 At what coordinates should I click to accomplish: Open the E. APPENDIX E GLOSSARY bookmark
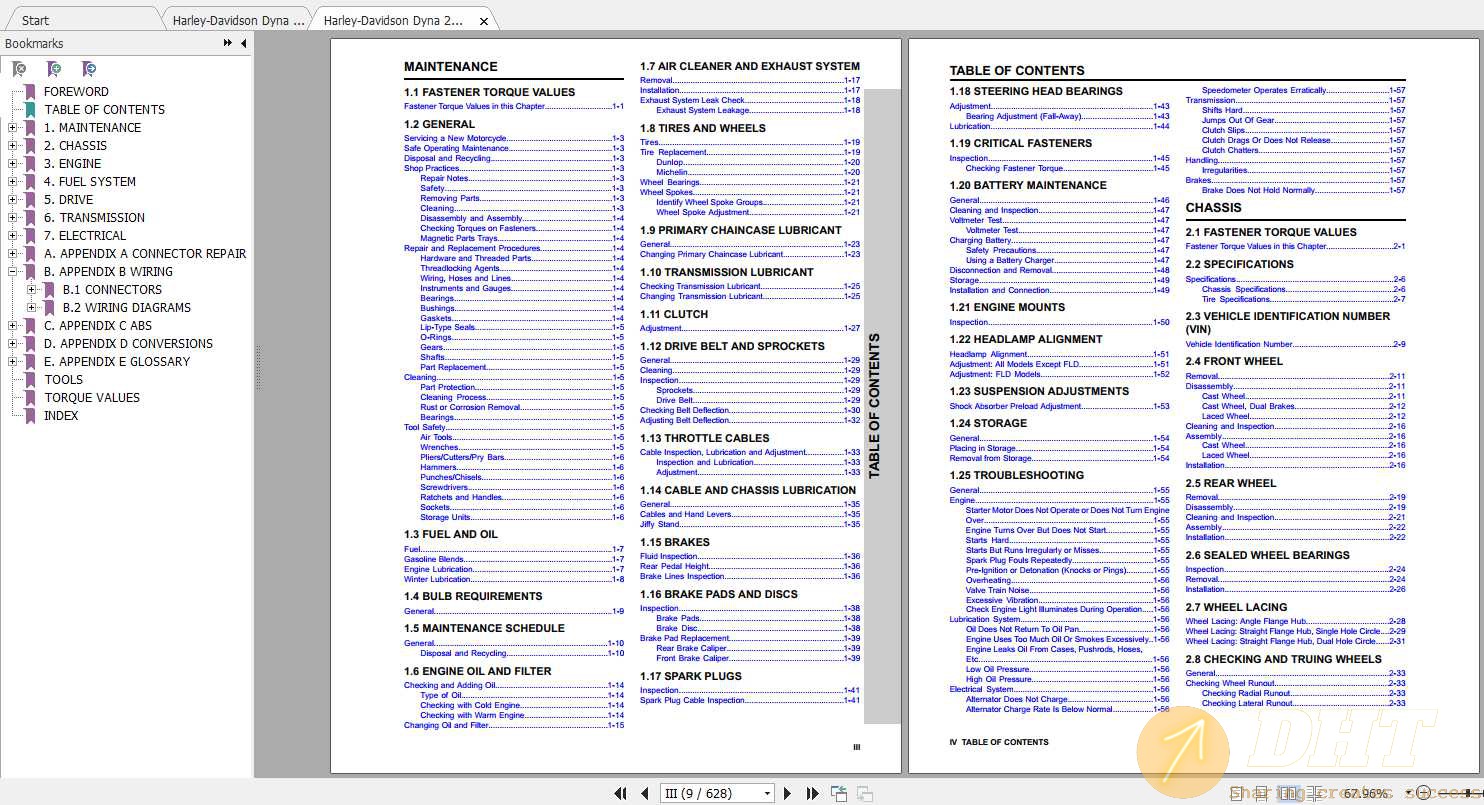click(117, 362)
